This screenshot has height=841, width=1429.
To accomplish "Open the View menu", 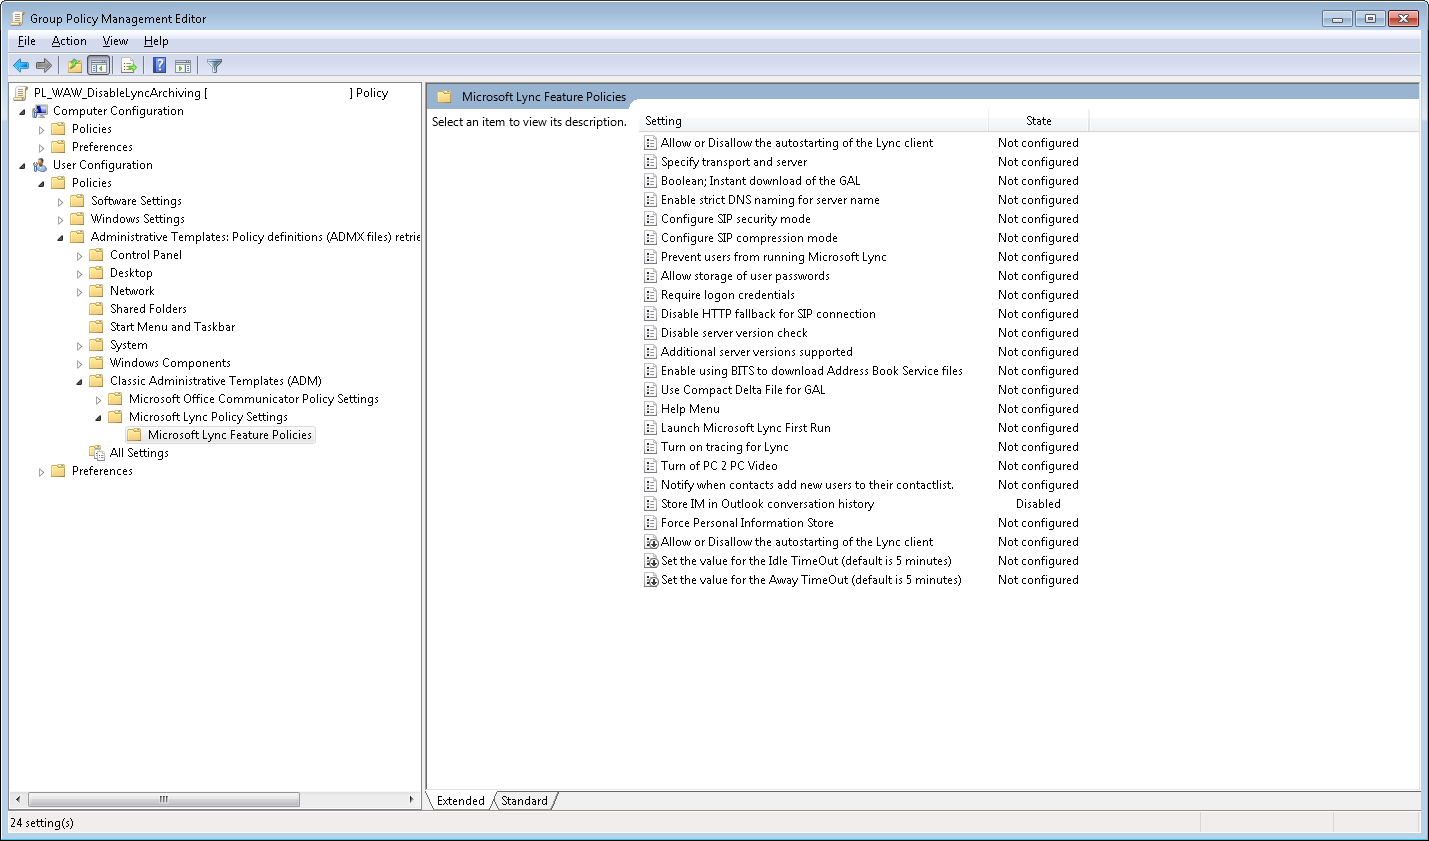I will (x=115, y=41).
